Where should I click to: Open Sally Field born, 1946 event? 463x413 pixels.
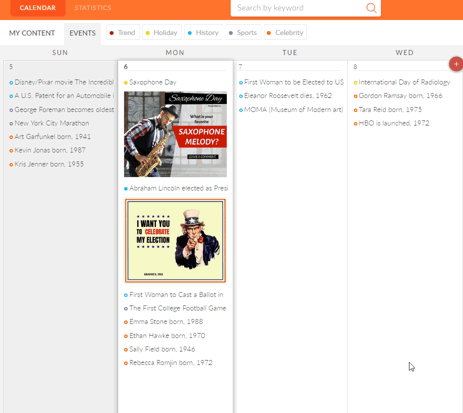tap(159, 349)
